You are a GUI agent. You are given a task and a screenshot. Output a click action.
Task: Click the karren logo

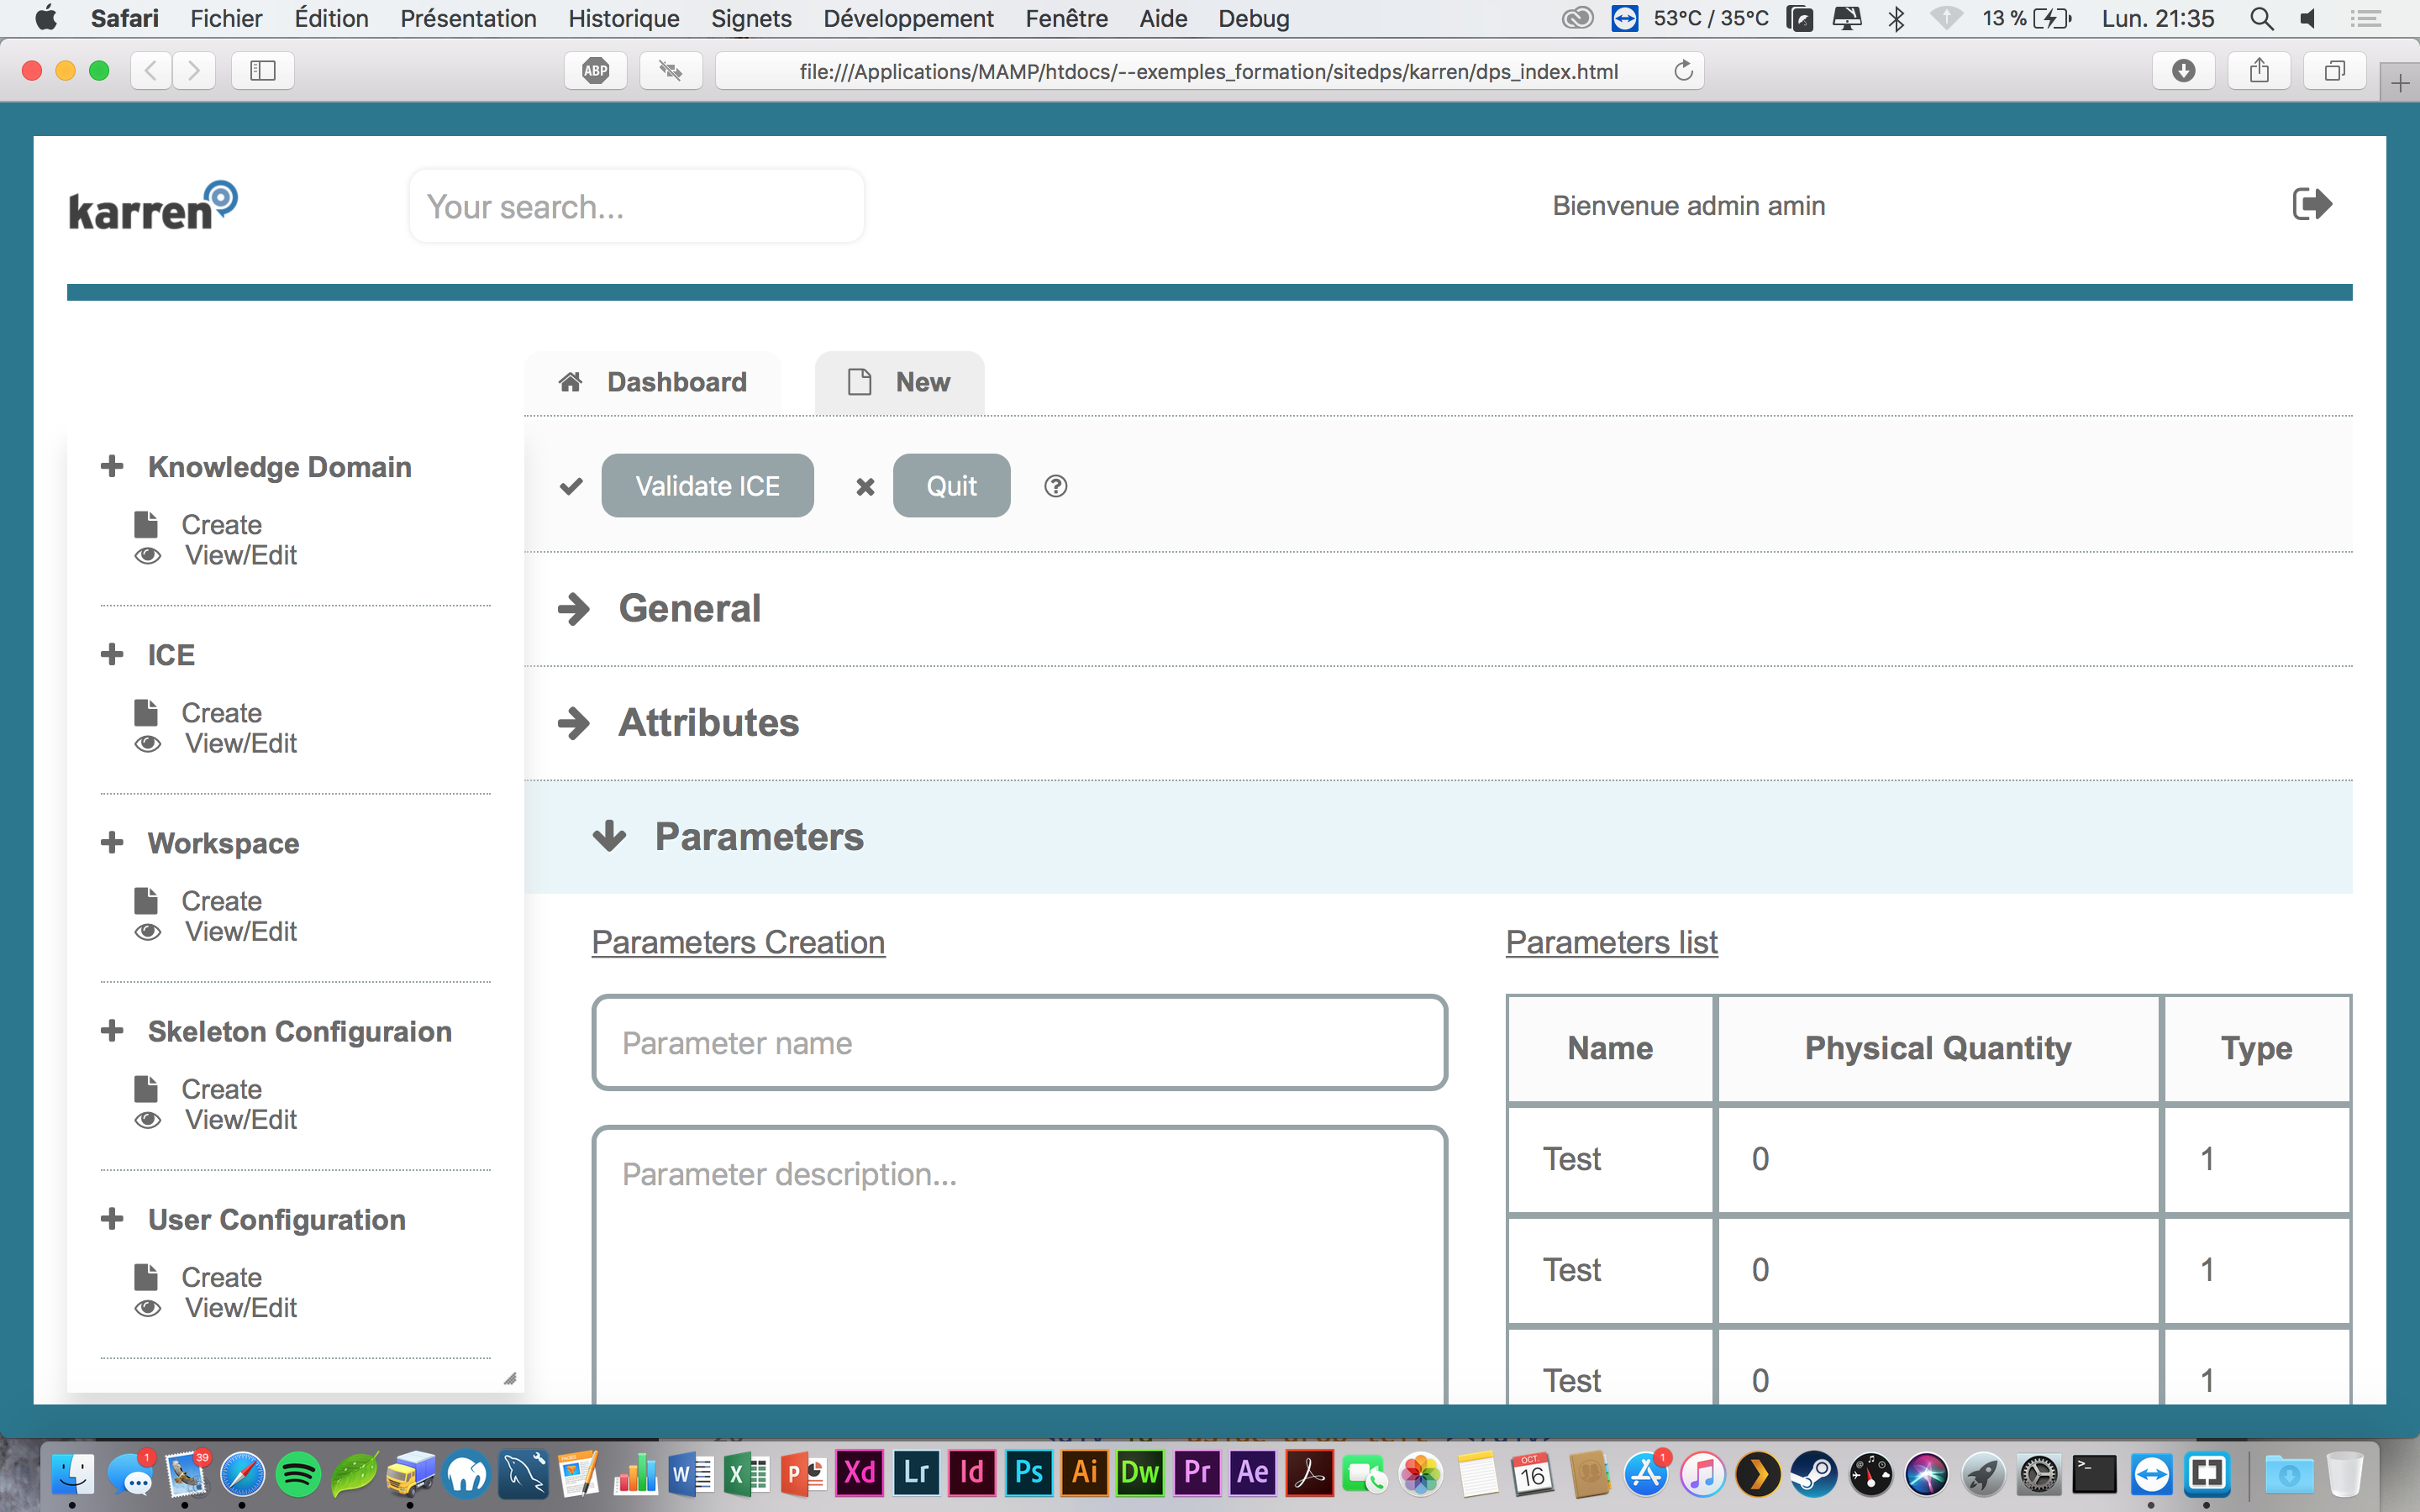point(153,207)
